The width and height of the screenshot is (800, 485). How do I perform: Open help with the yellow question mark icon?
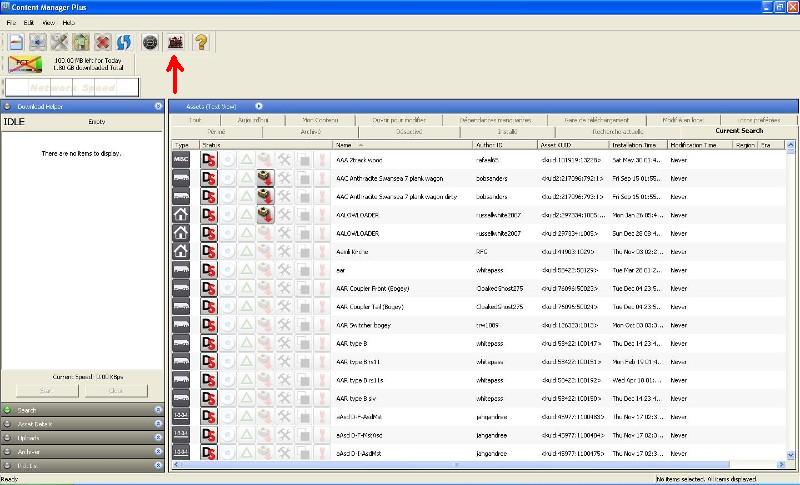[x=201, y=42]
